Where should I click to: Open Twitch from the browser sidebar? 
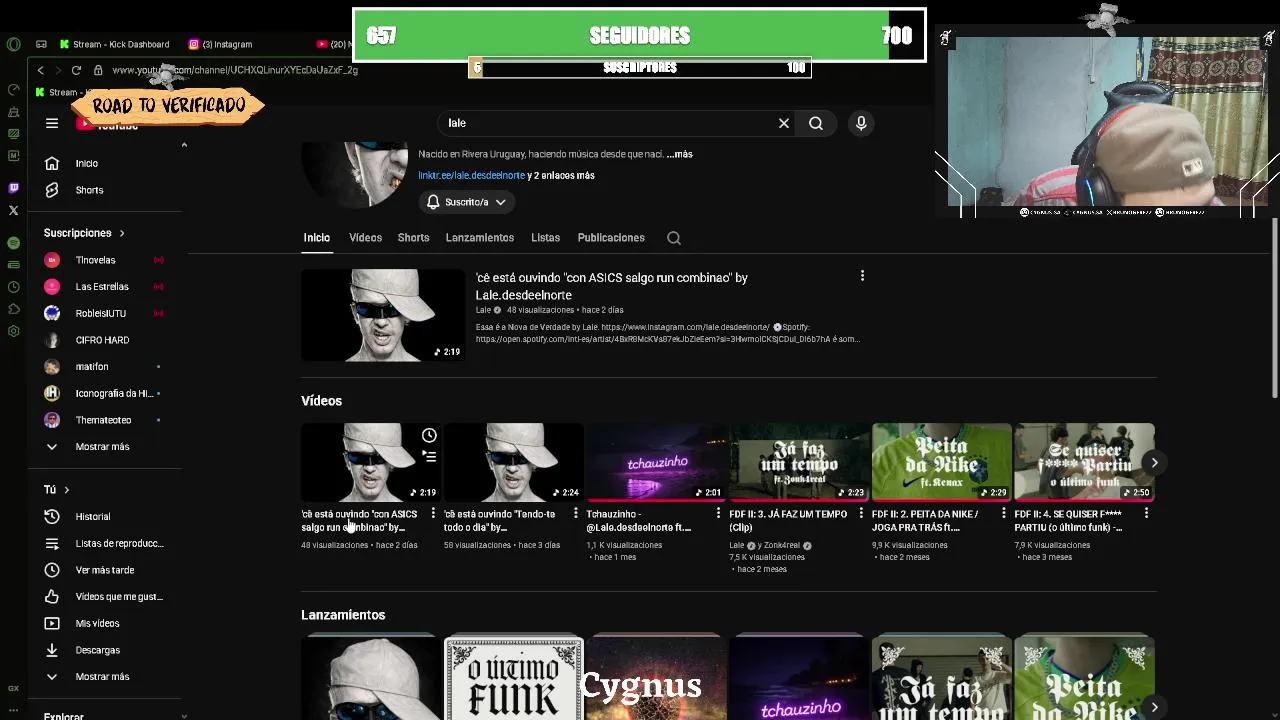13,188
